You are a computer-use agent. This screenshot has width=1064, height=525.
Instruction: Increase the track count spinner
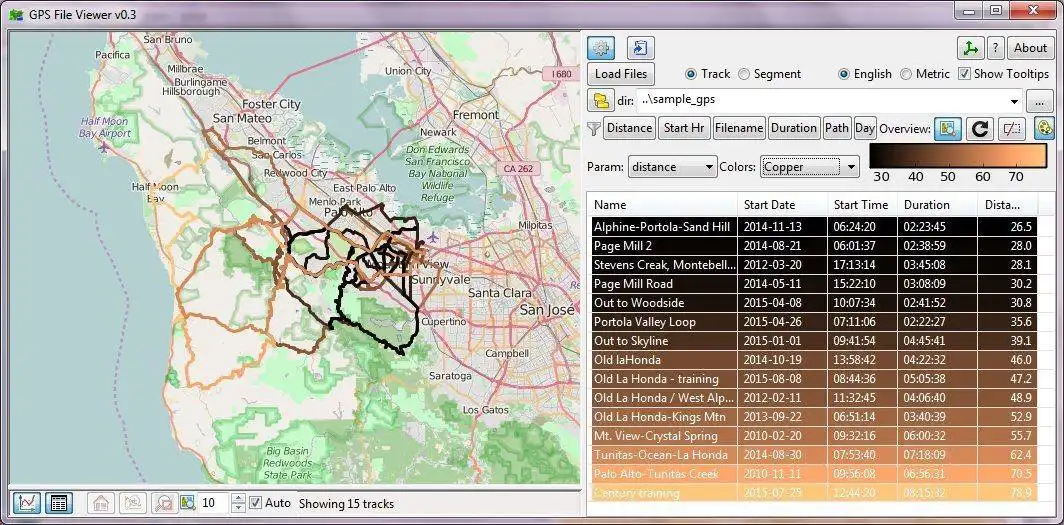click(238, 498)
